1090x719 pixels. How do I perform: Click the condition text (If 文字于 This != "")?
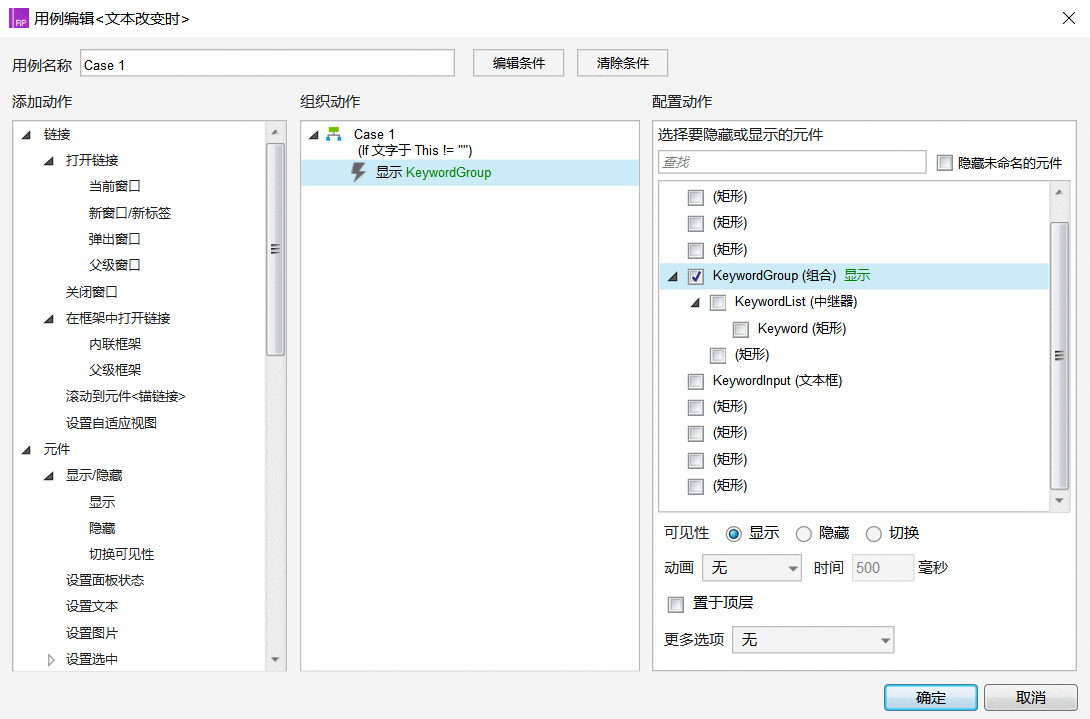[x=415, y=150]
